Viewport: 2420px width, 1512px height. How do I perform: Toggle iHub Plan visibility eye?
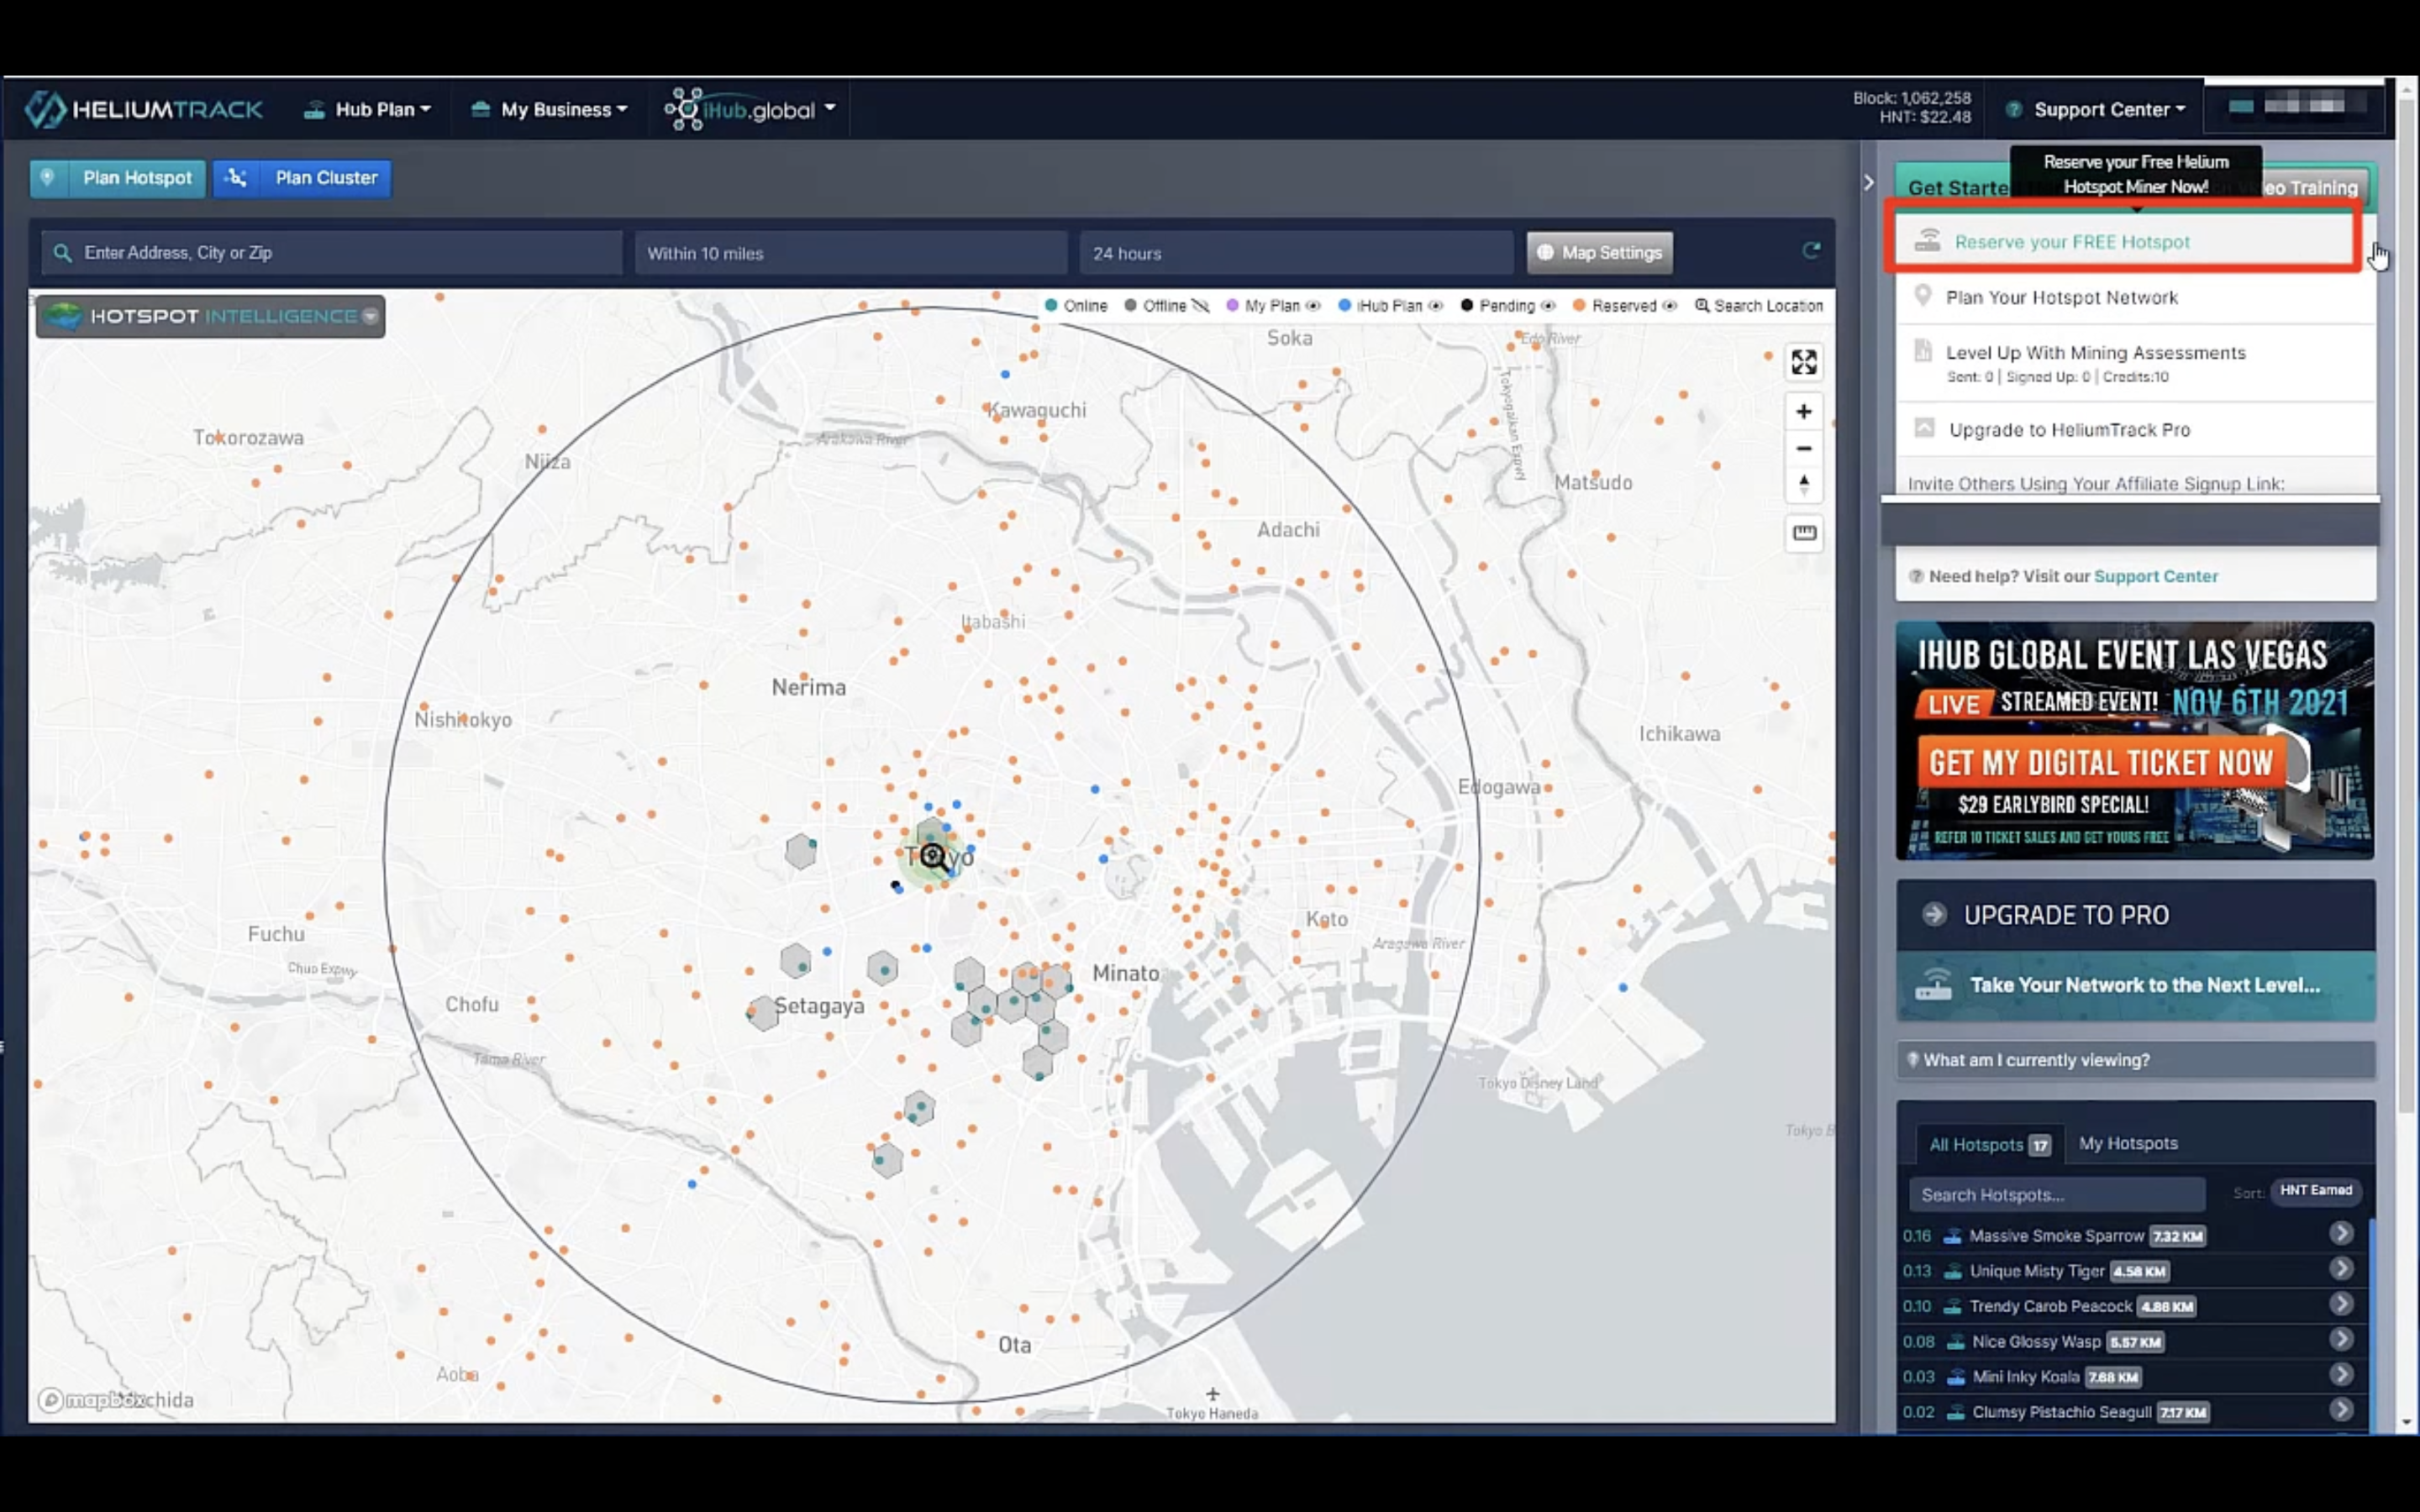[1435, 305]
